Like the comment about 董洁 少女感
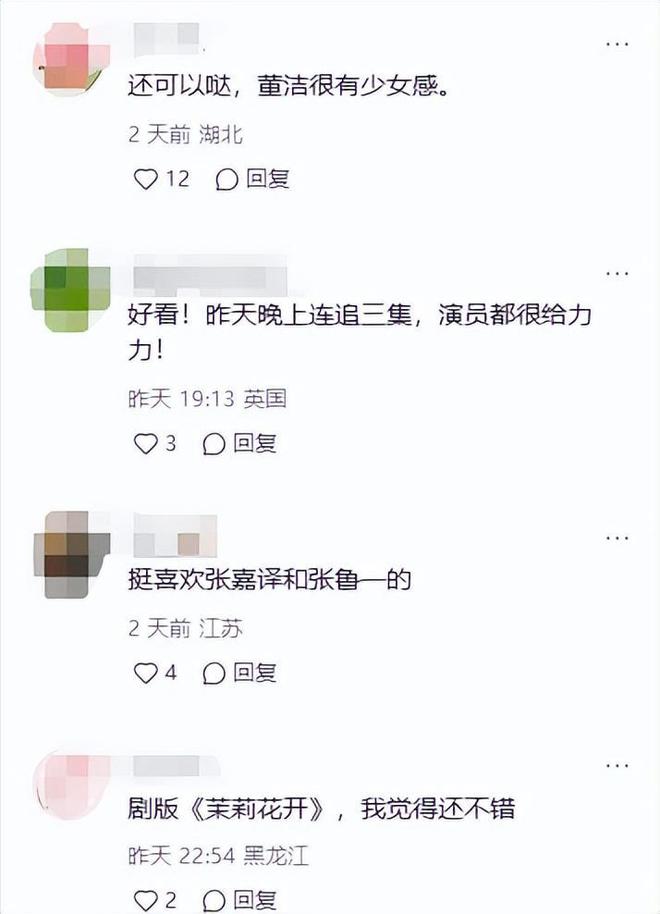This screenshot has width=660, height=914. tap(146, 179)
